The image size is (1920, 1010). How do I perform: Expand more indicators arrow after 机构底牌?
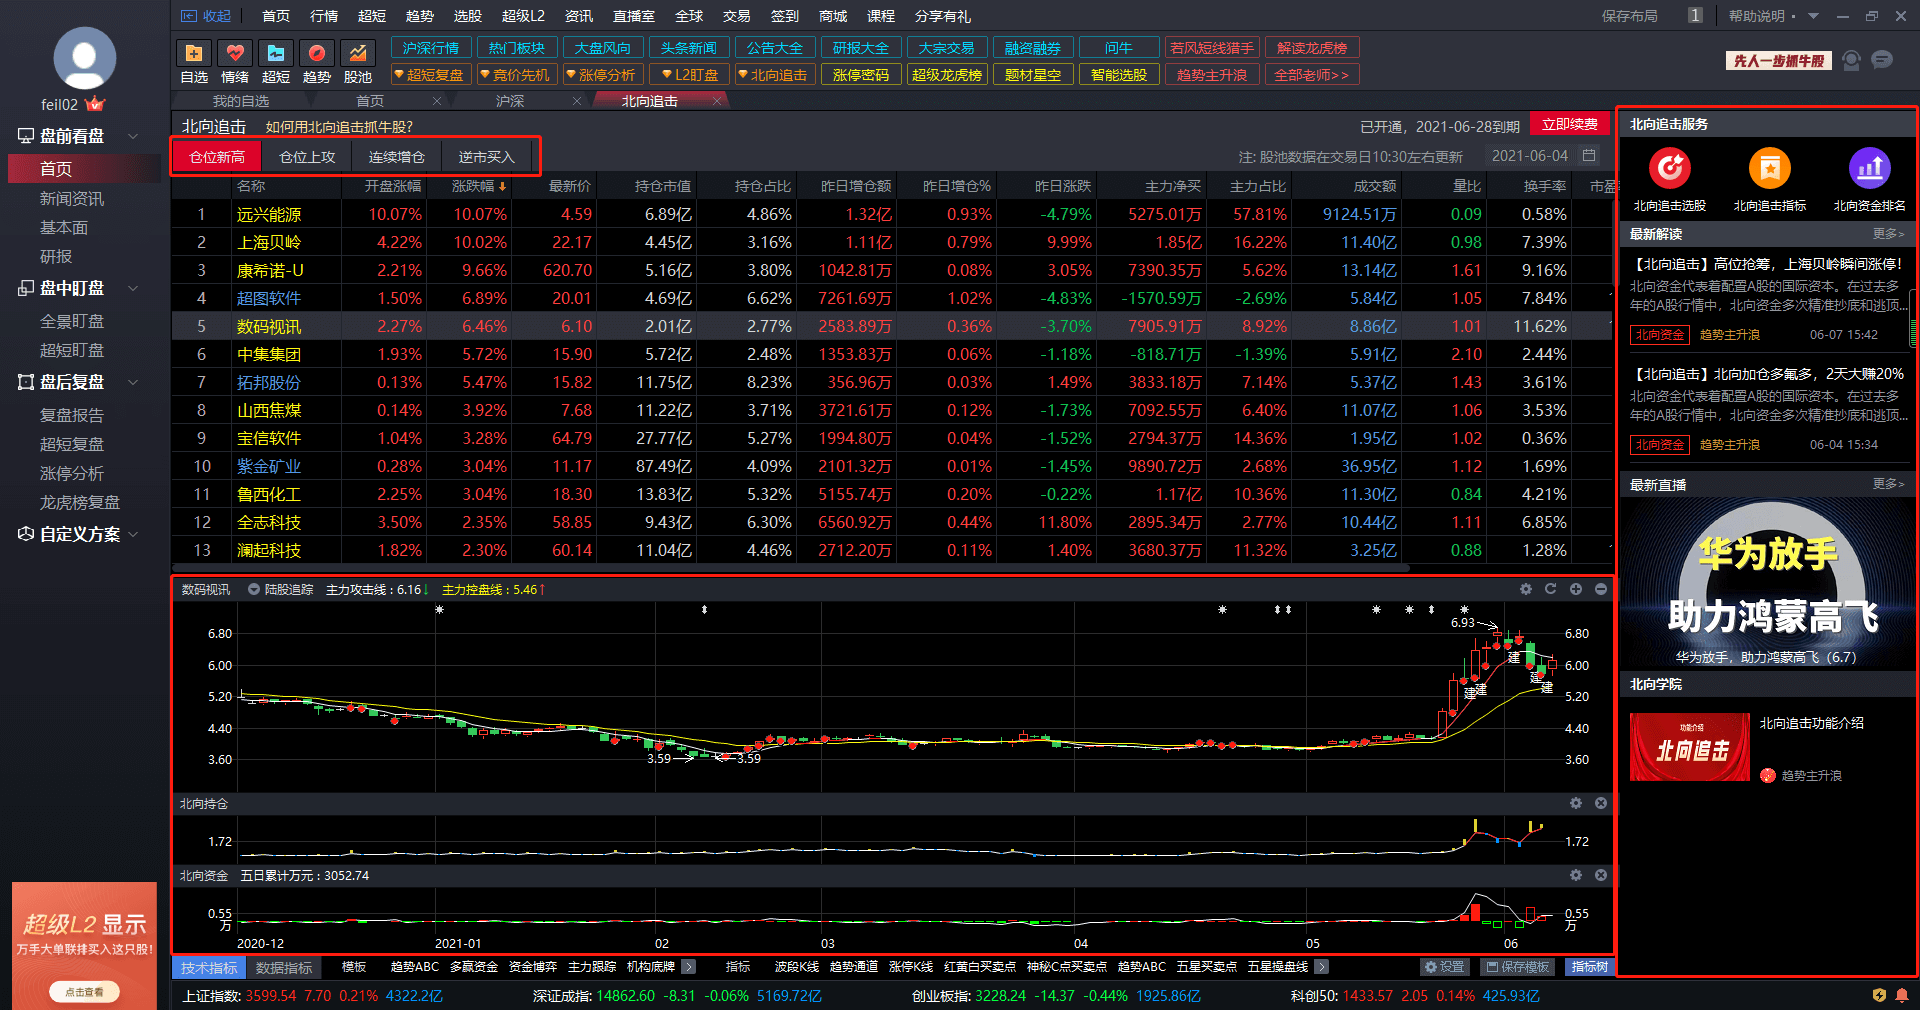pyautogui.click(x=688, y=967)
